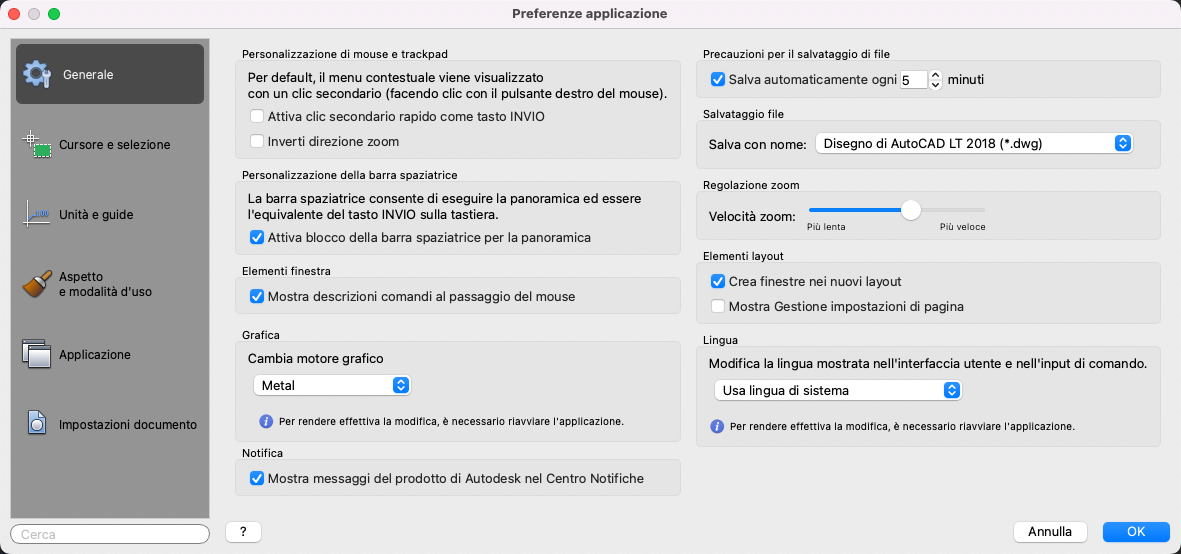The image size is (1181, 554).
Task: Open the Usa lingua di sistema dropdown
Action: coord(837,390)
